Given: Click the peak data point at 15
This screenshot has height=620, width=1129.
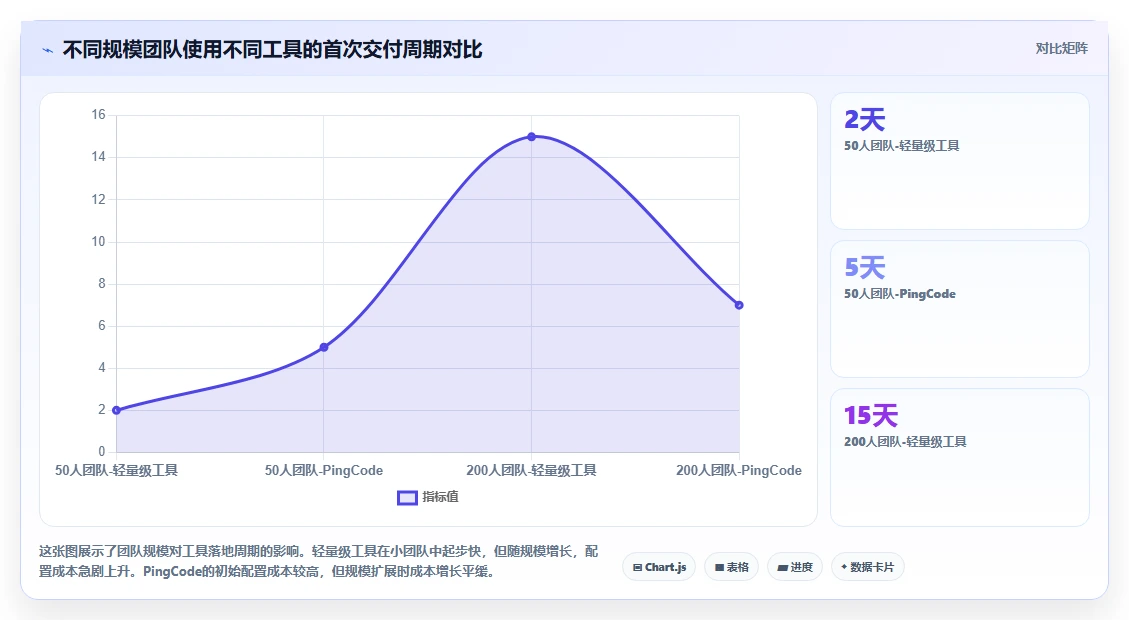Looking at the screenshot, I should click(x=531, y=137).
